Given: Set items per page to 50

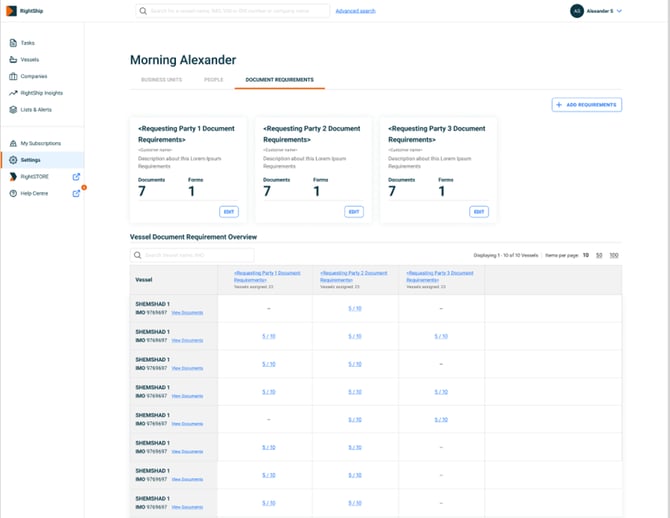Looking at the screenshot, I should (x=599, y=255).
